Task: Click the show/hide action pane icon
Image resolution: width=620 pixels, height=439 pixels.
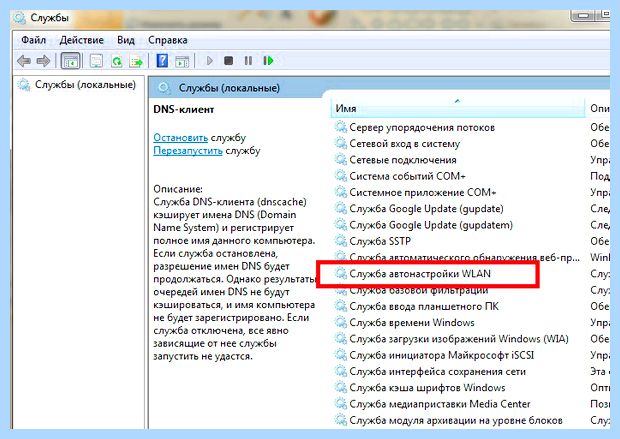Action: pos(182,61)
